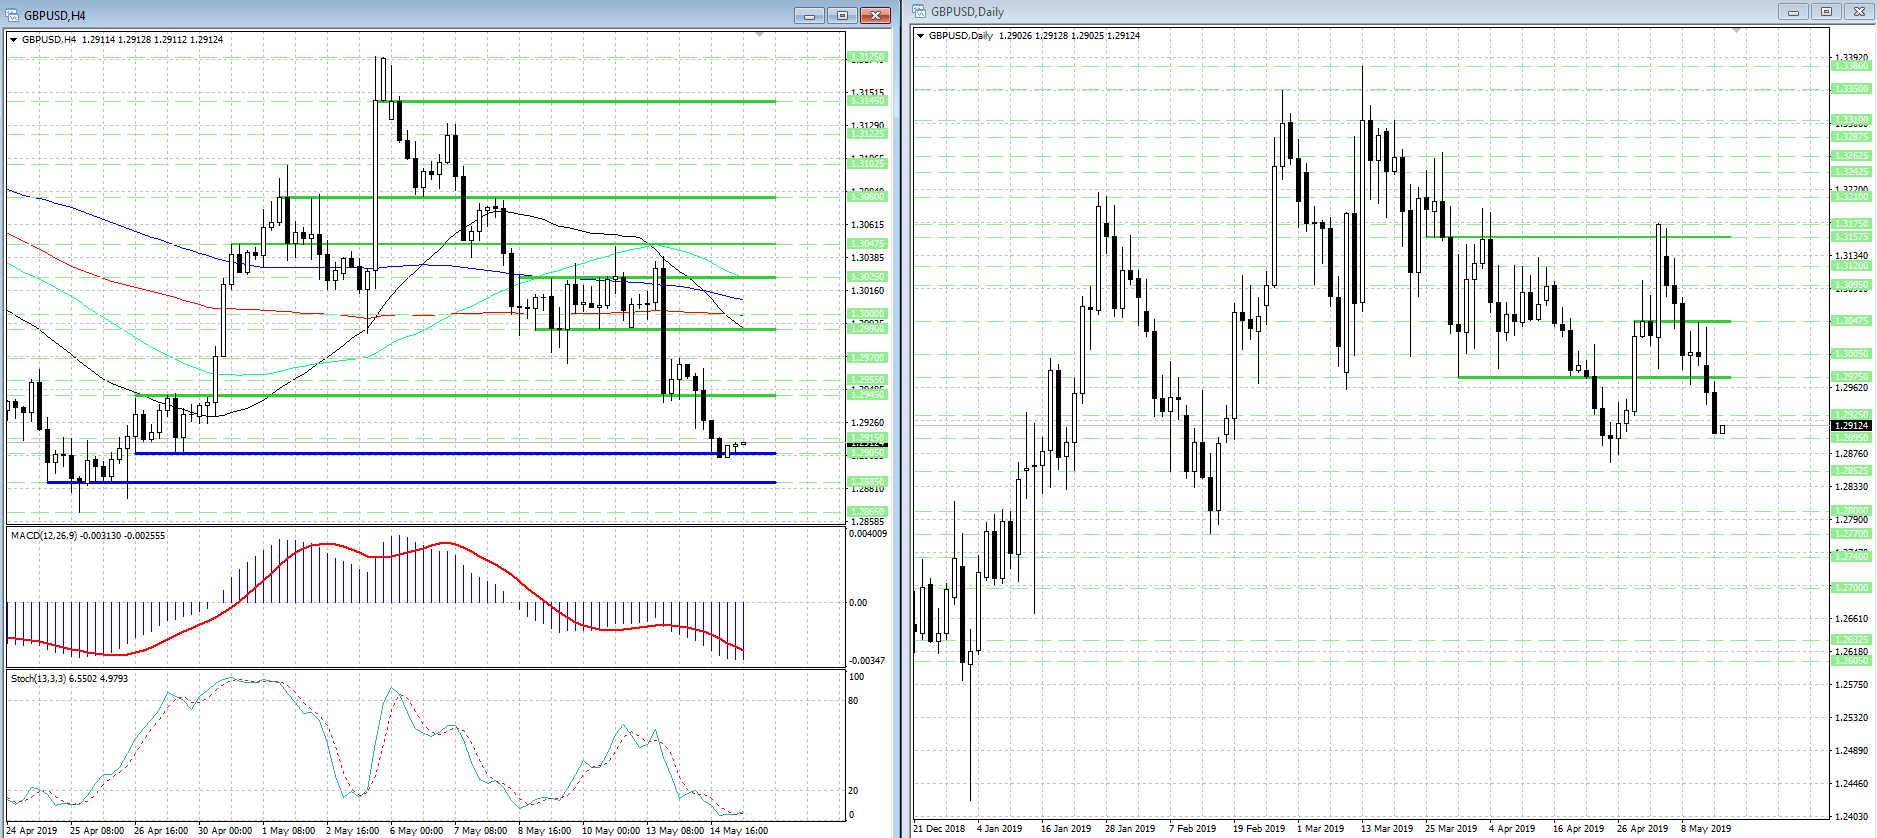This screenshot has height=838, width=1877.
Task: Restore the GBPUSD,H4 chart window size
Action: pyautogui.click(x=842, y=15)
